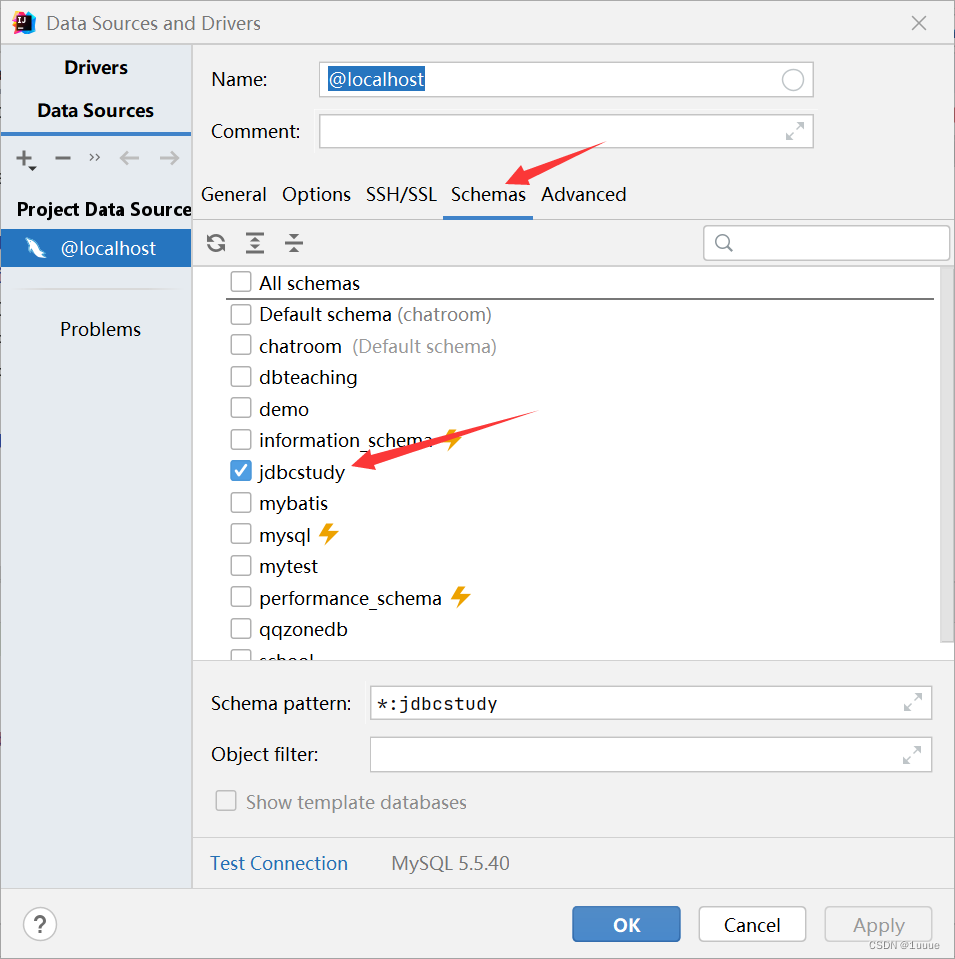This screenshot has height=959, width=955.
Task: Remove selected data source with minus icon
Action: click(62, 158)
